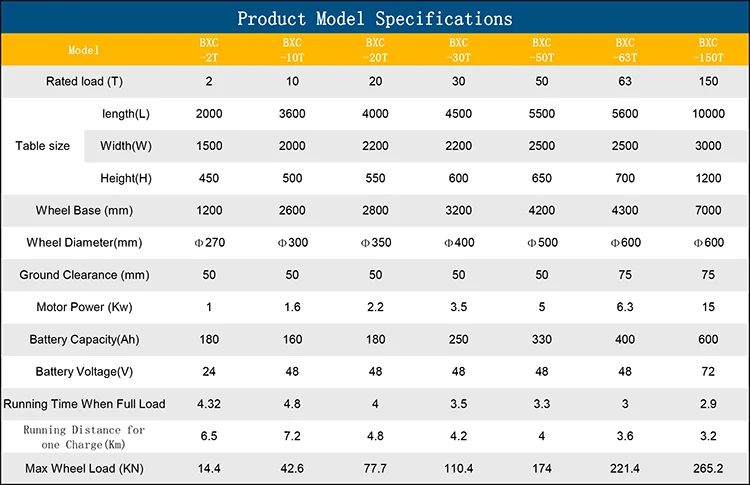Viewport: 750px width, 485px height.
Task: Select the 4.32 running time value
Action: [x=208, y=404]
